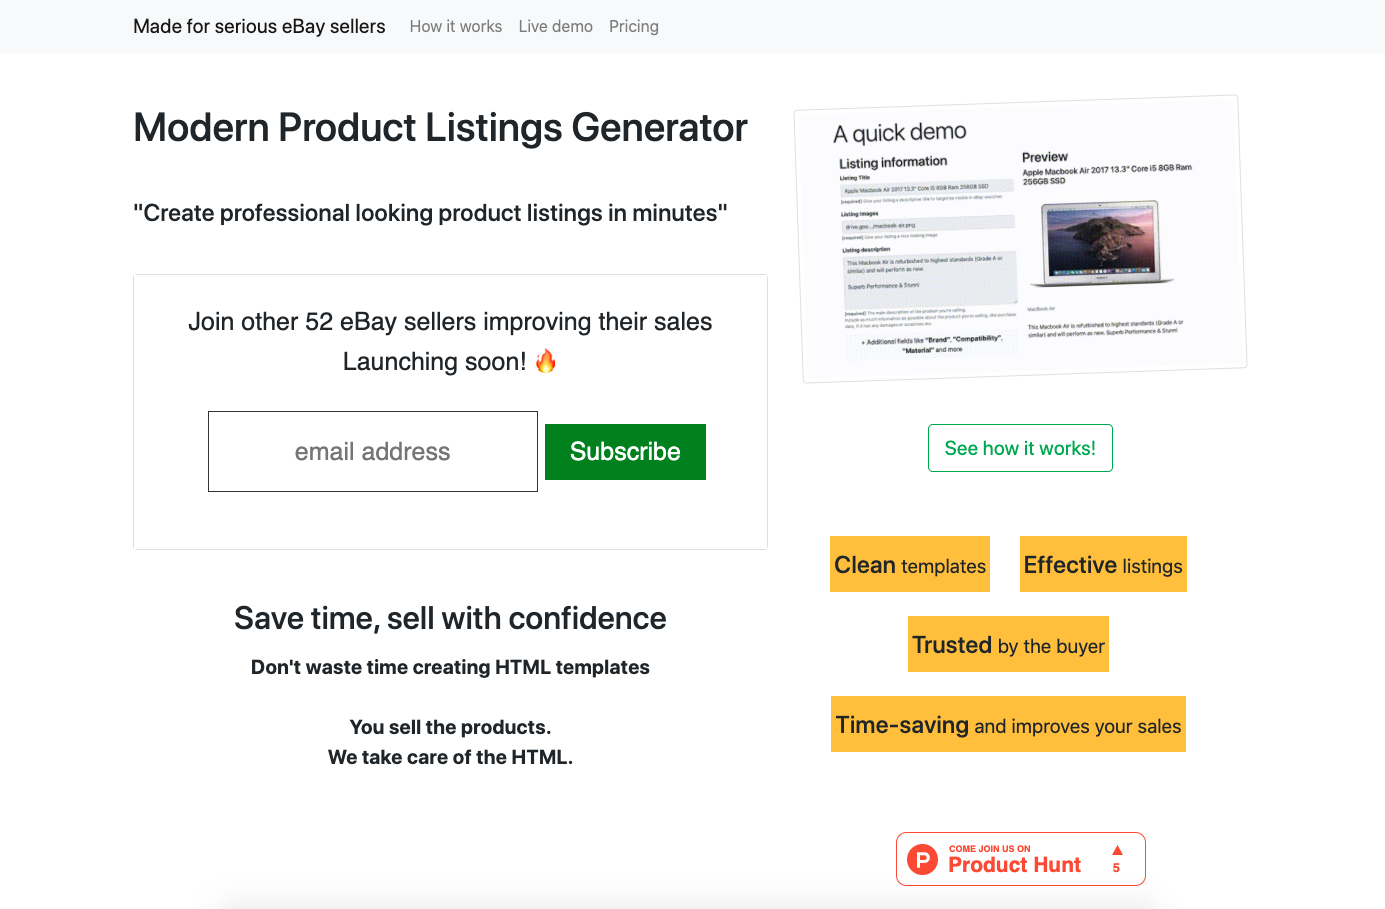Select the MacBook image inside the demo preview
The height and width of the screenshot is (909, 1385).
[x=1102, y=241]
